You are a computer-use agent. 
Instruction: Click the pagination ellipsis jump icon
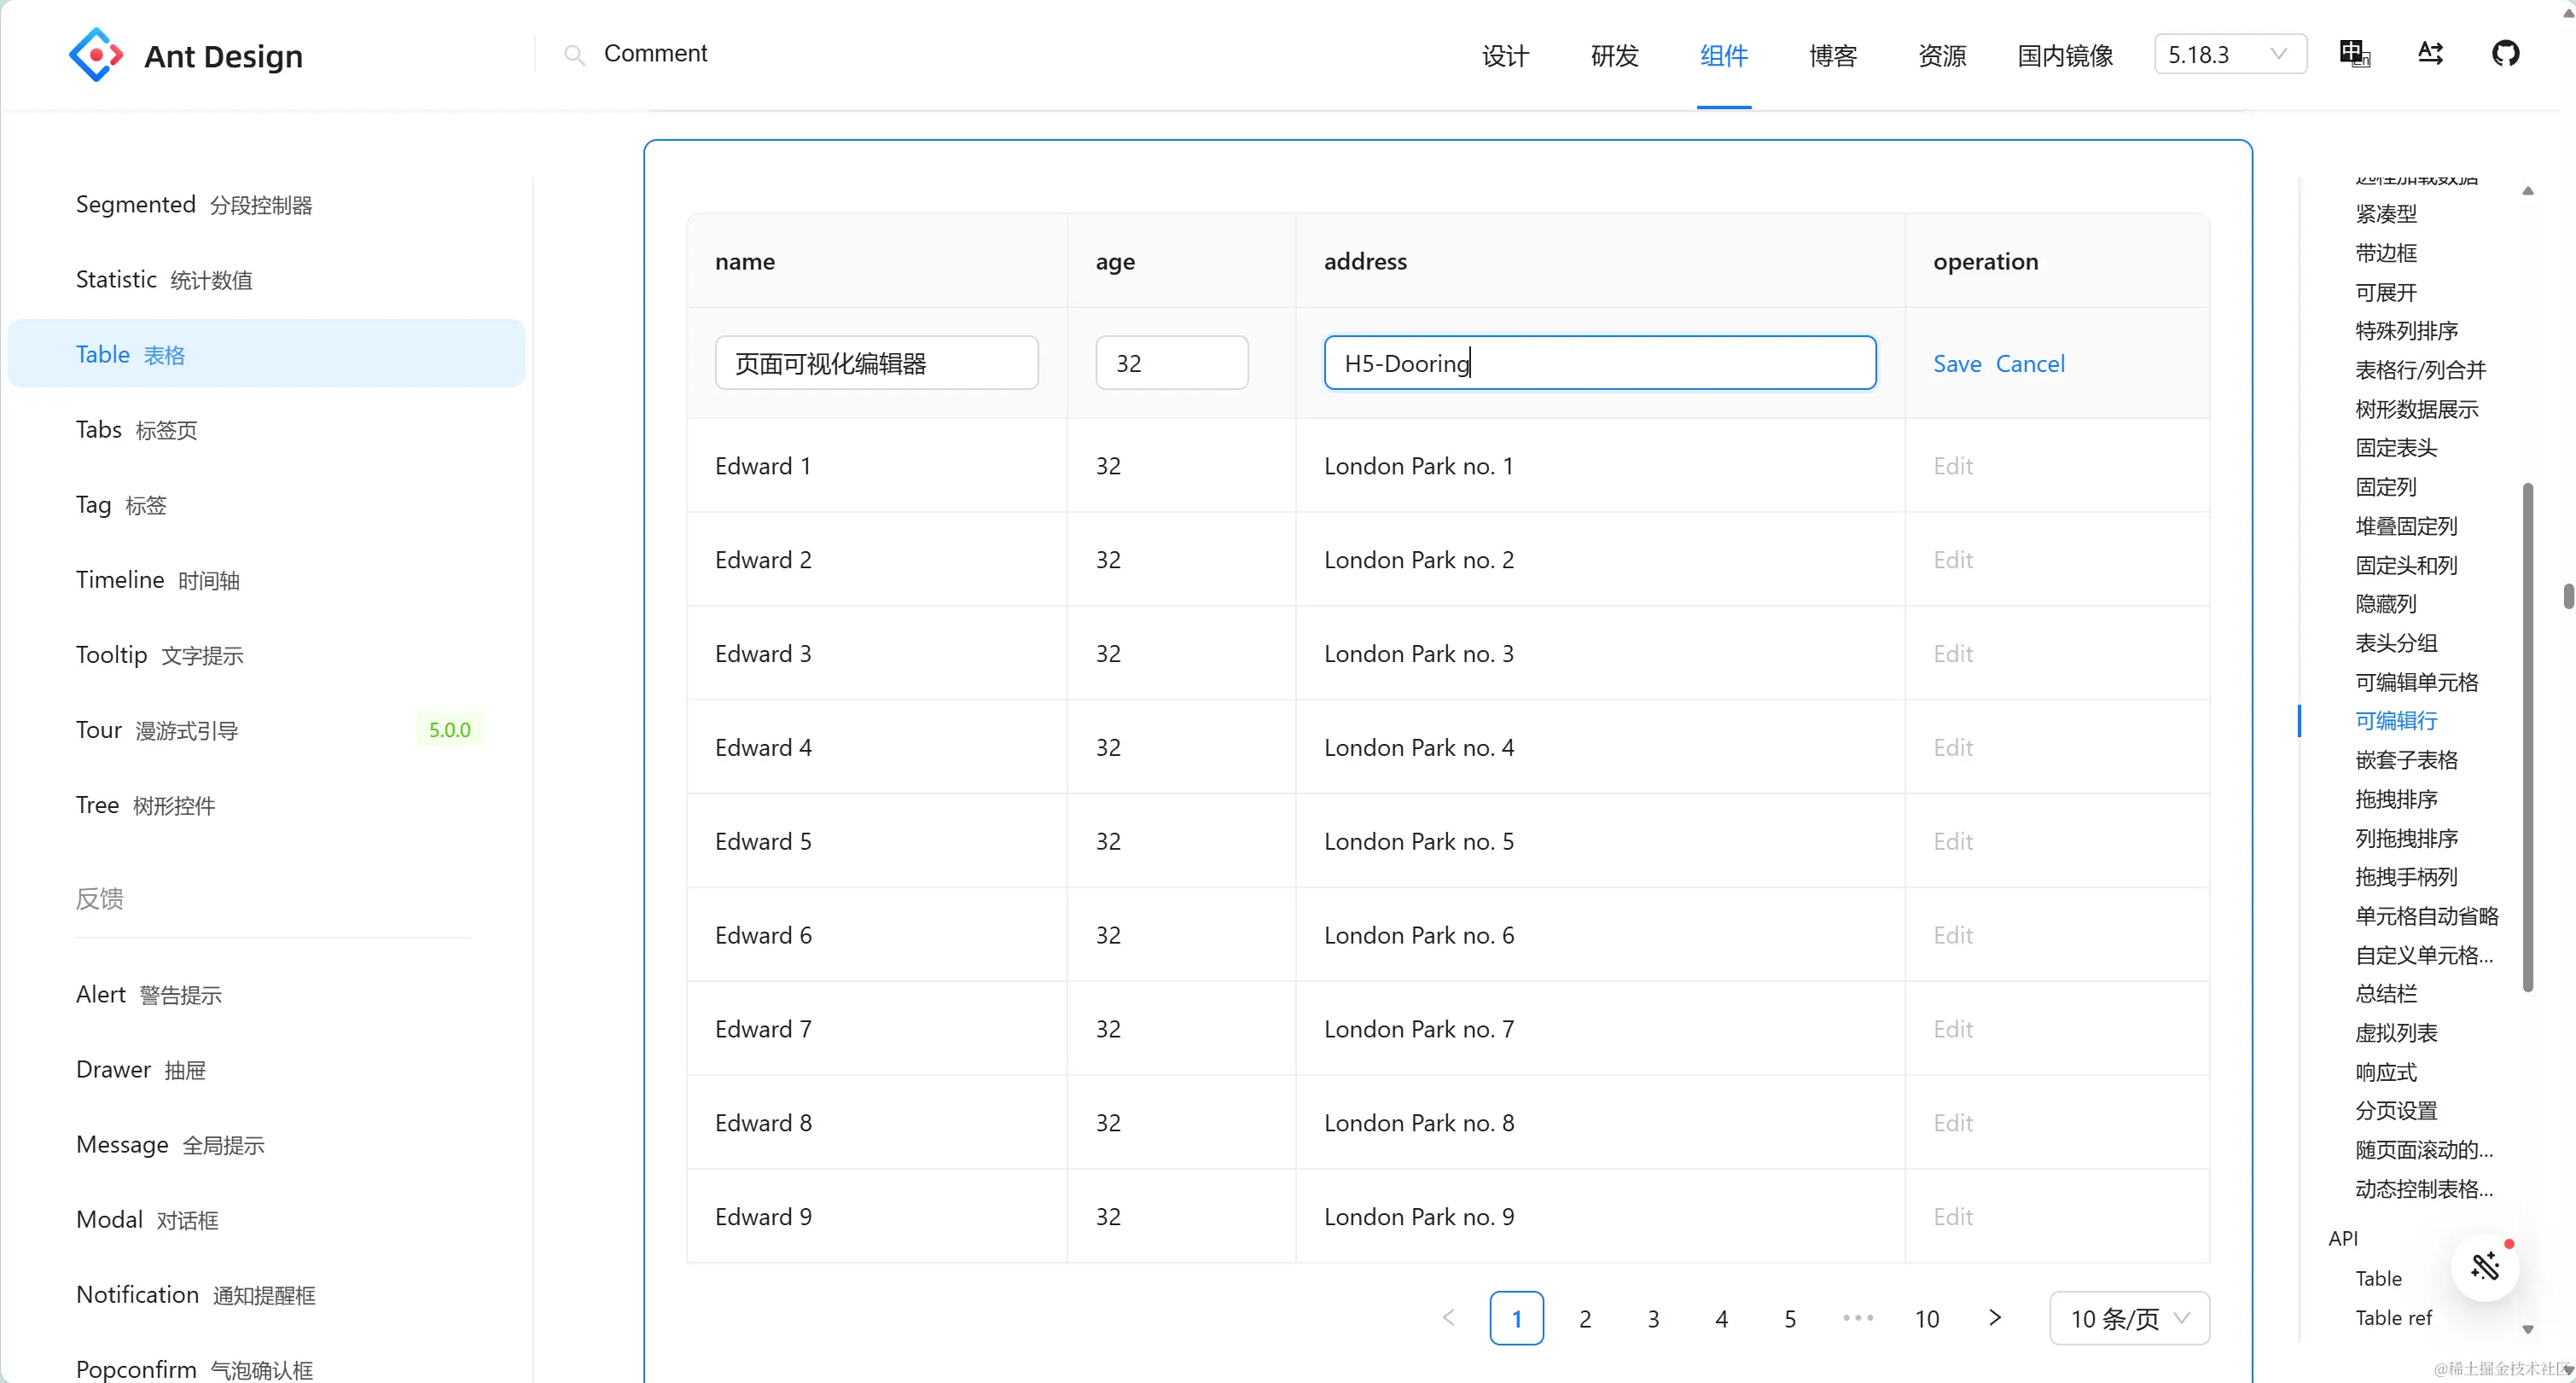1858,1318
